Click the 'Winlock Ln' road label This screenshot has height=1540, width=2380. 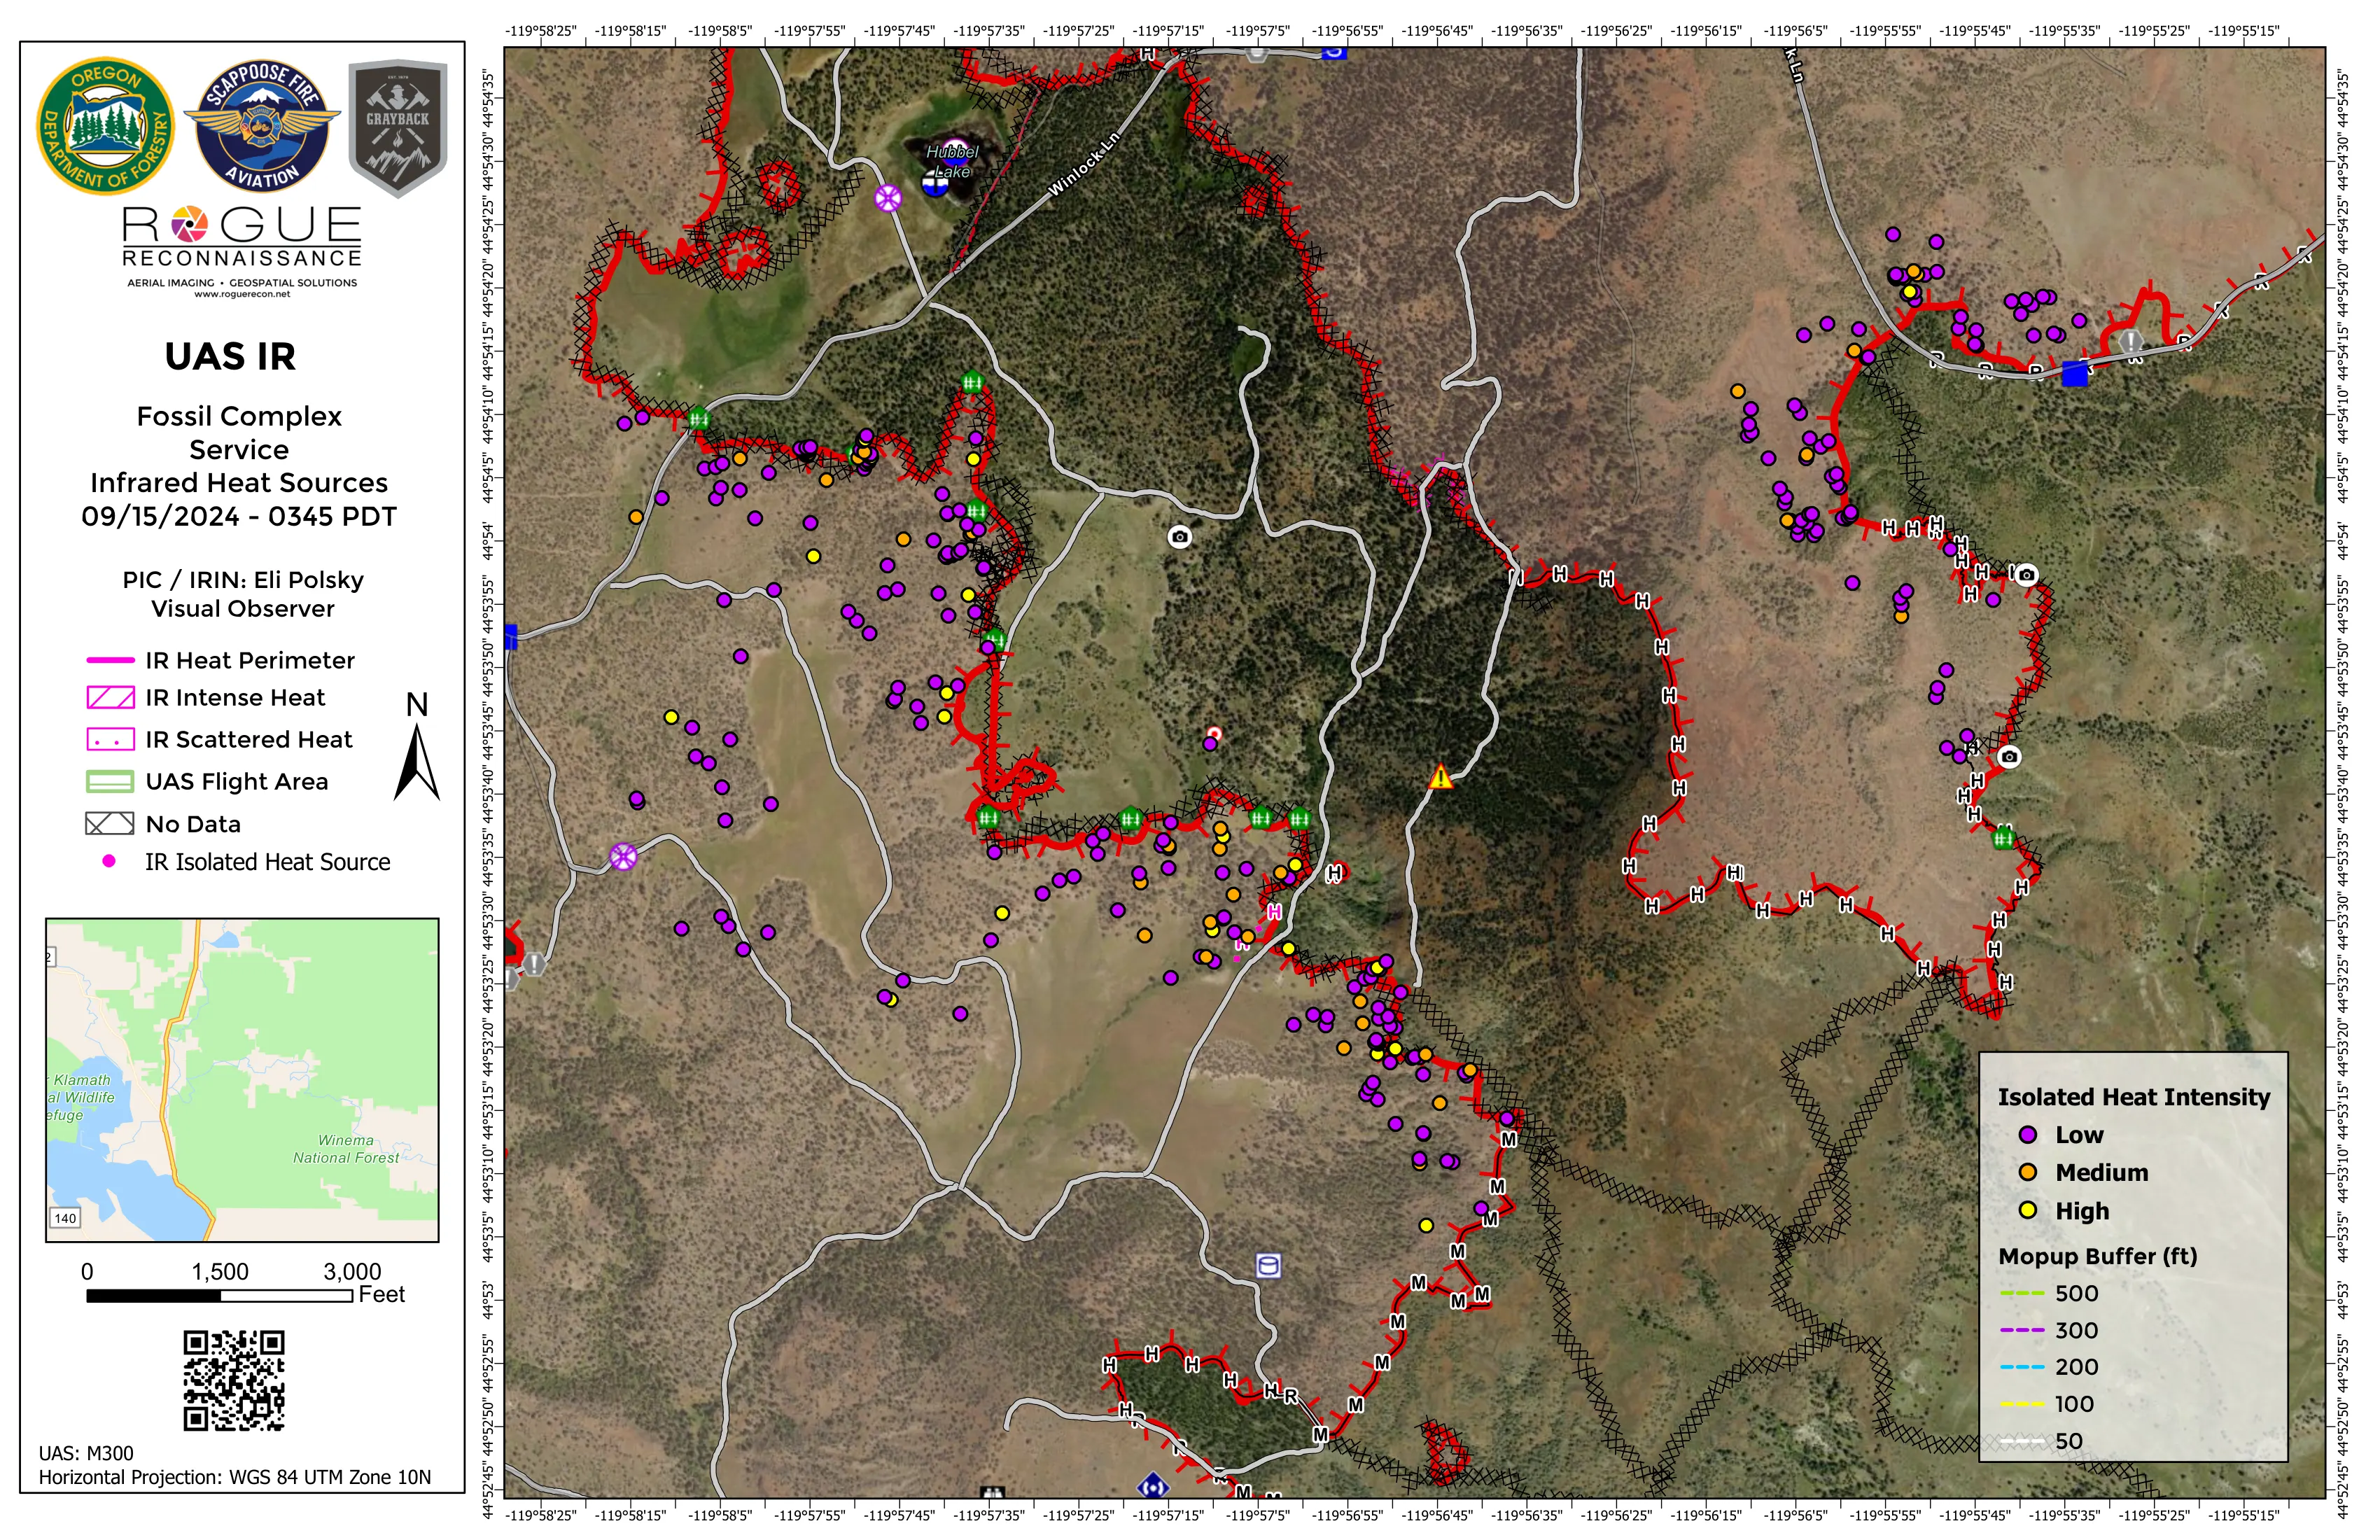click(1085, 165)
